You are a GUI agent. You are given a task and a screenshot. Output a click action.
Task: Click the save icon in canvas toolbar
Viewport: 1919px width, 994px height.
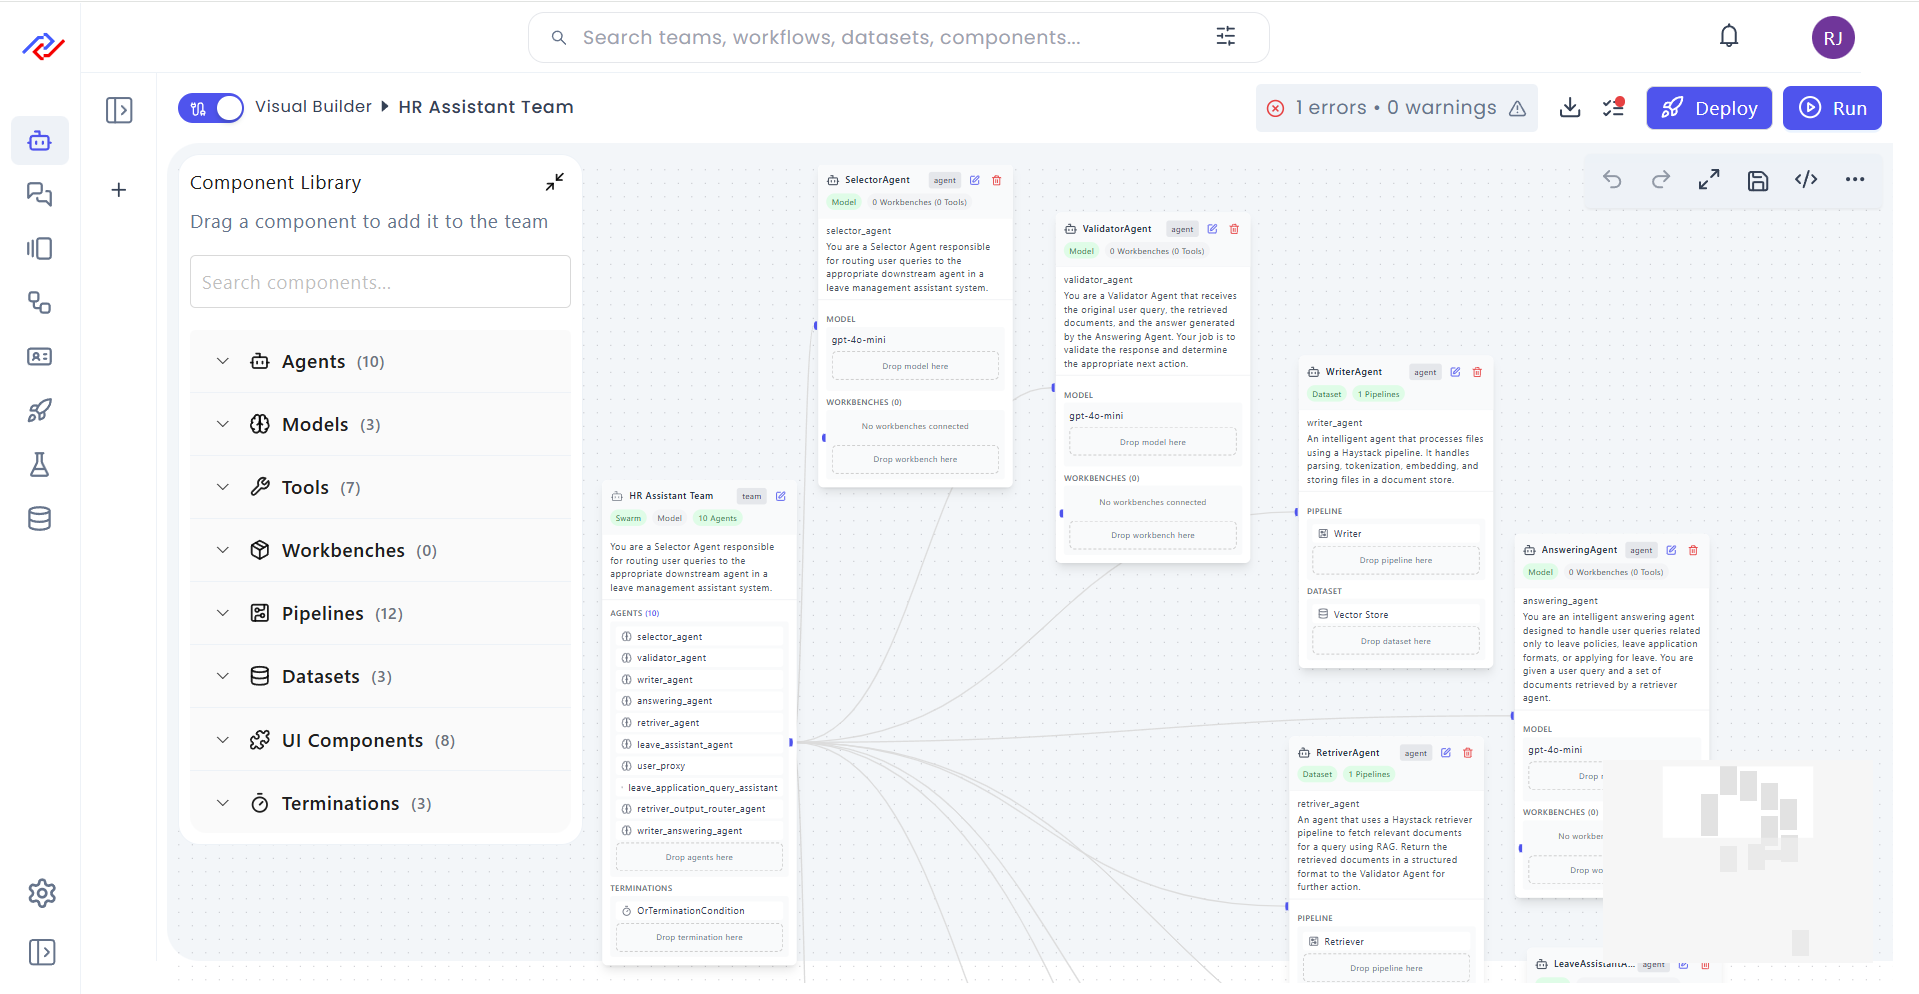pos(1757,180)
